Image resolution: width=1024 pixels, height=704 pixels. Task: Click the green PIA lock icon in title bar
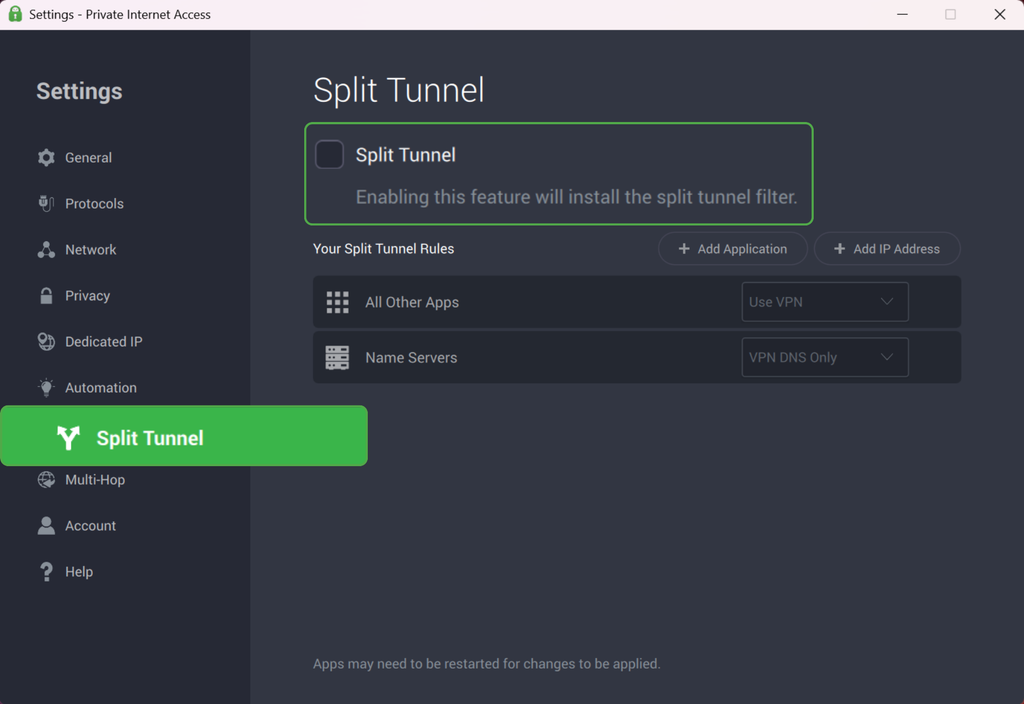click(x=15, y=14)
